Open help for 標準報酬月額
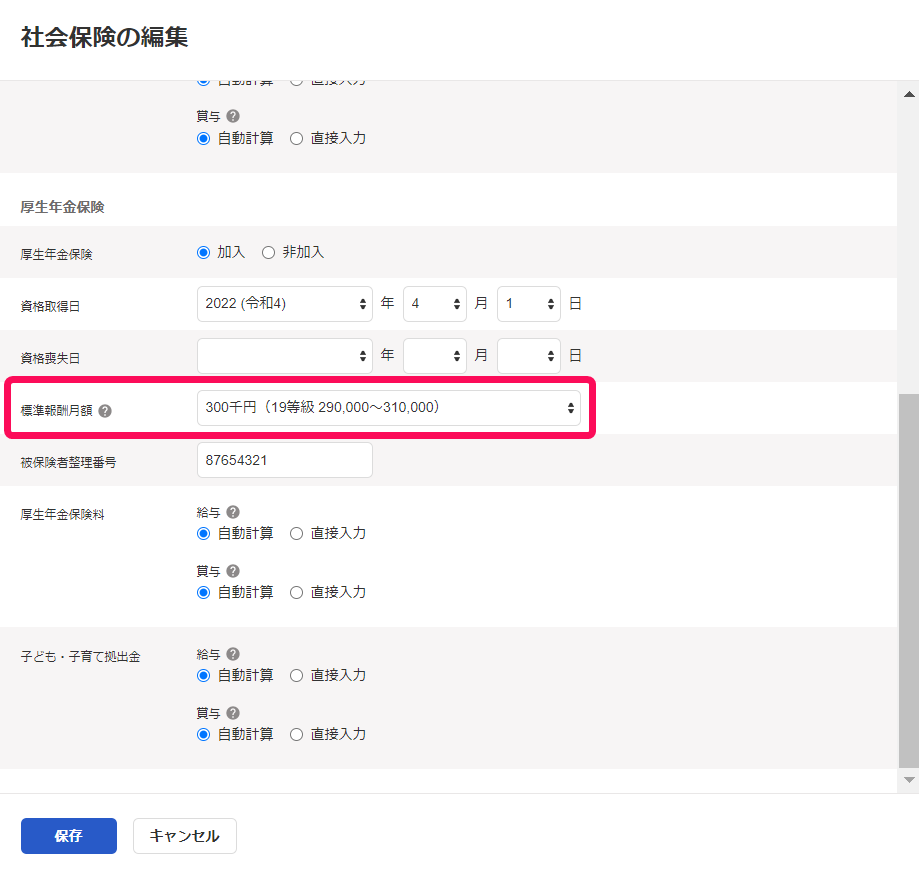This screenshot has width=919, height=875. pyautogui.click(x=105, y=411)
